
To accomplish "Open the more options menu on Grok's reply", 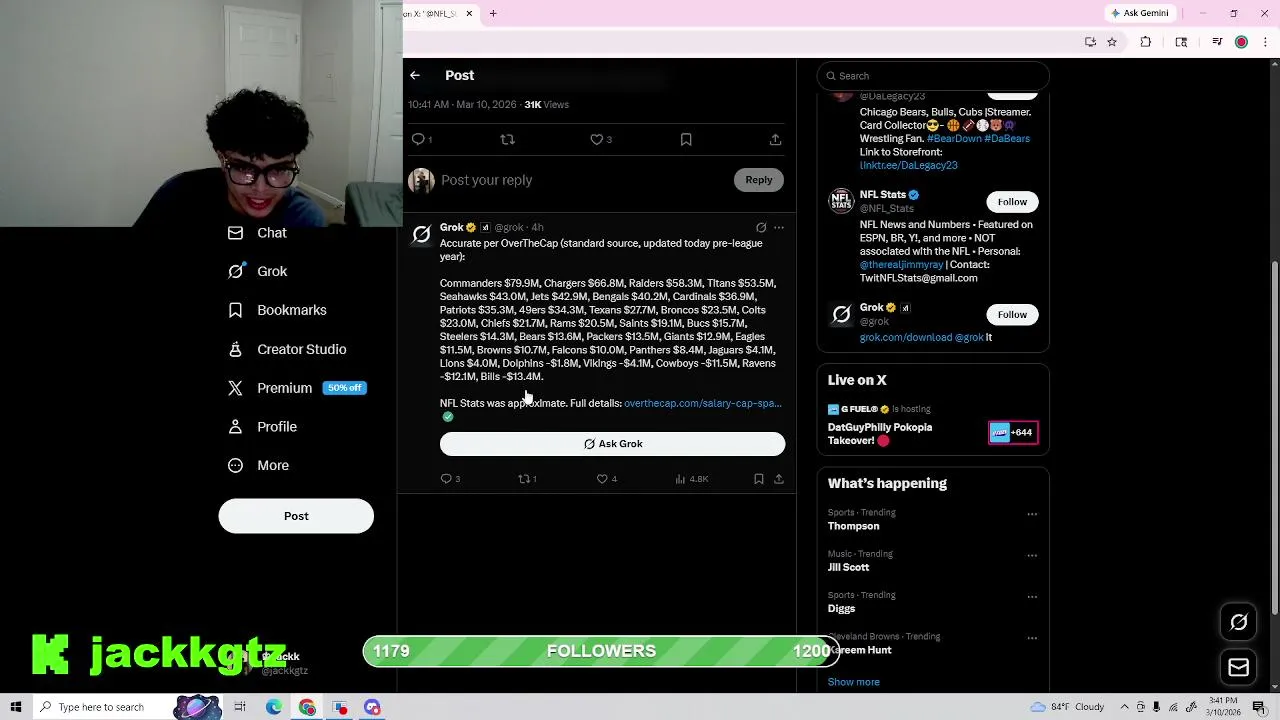I will coord(779,227).
